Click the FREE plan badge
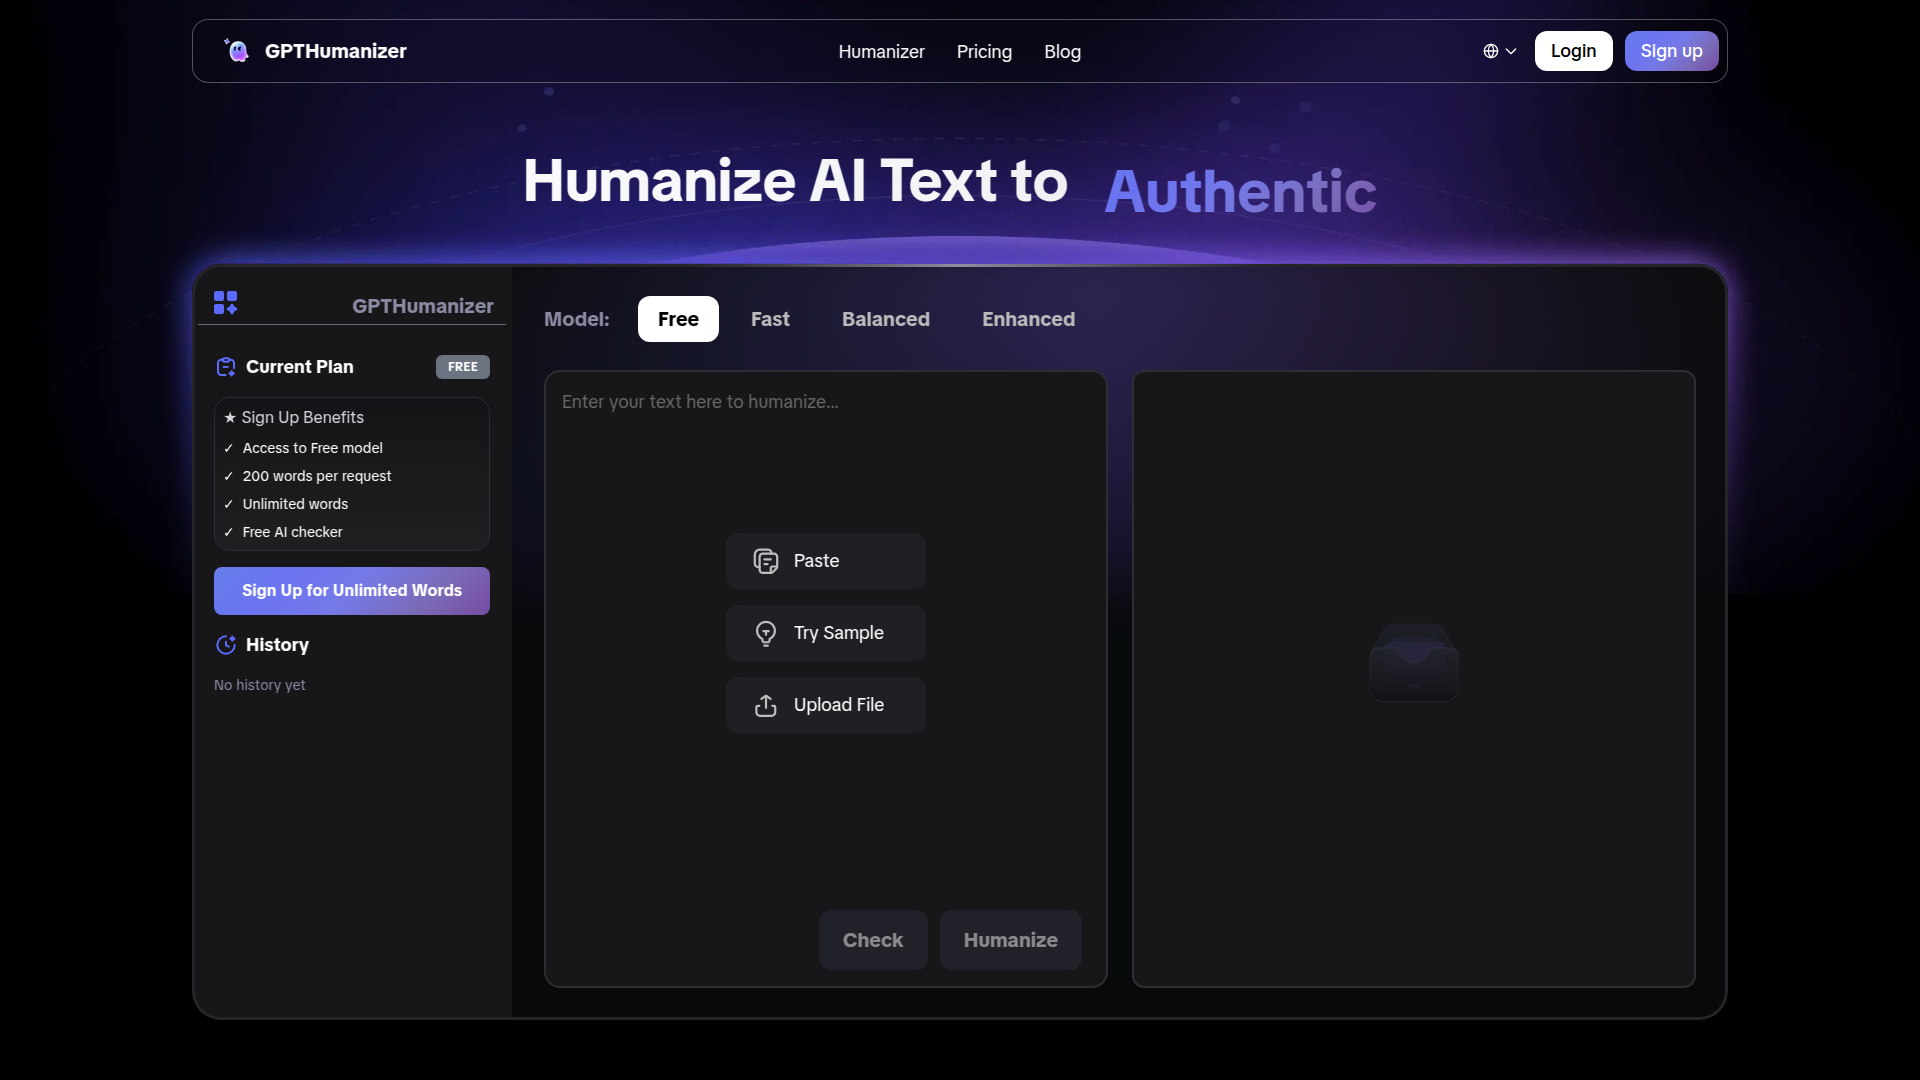1920x1080 pixels. 462,367
